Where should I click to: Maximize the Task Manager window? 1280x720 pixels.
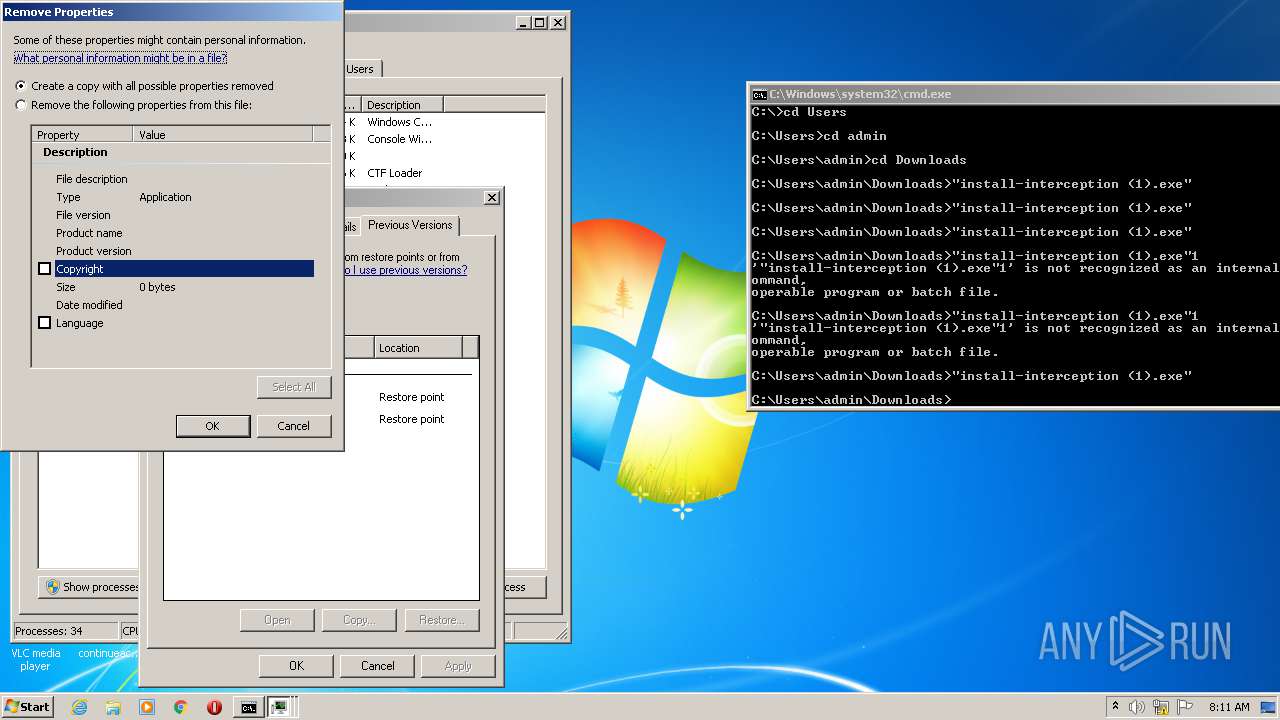point(540,23)
